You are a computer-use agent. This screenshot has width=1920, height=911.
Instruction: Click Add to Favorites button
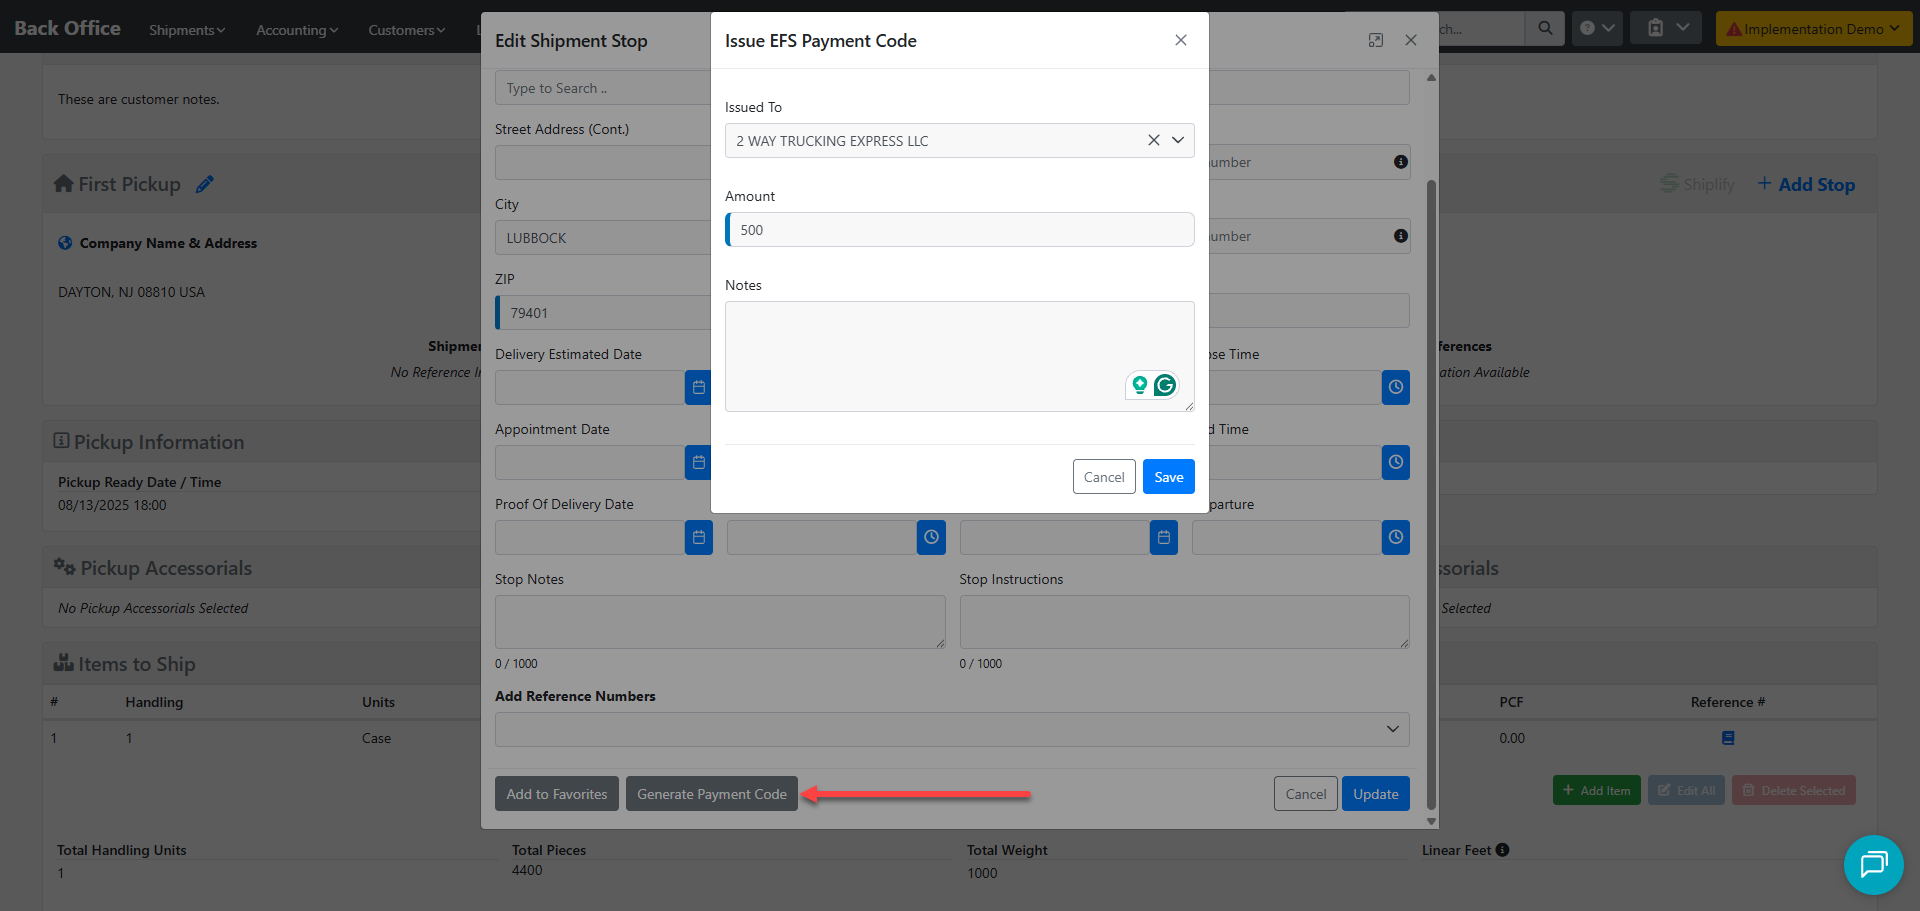pyautogui.click(x=557, y=794)
